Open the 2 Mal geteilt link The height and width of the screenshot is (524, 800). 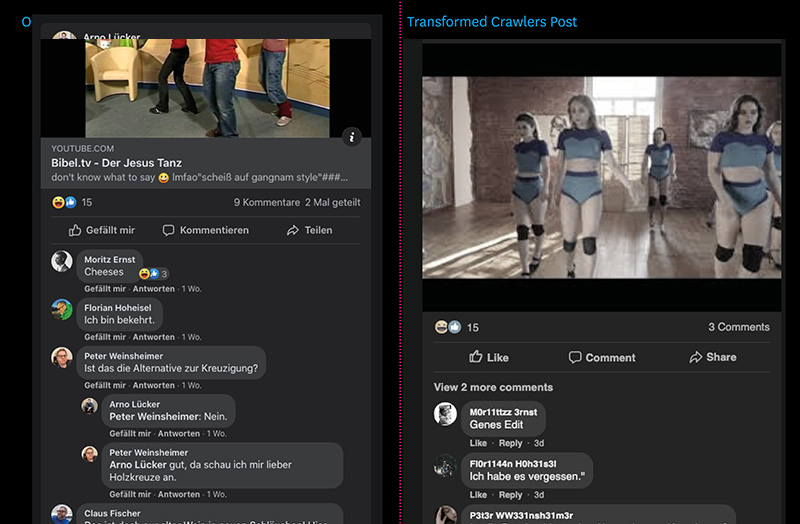click(333, 203)
